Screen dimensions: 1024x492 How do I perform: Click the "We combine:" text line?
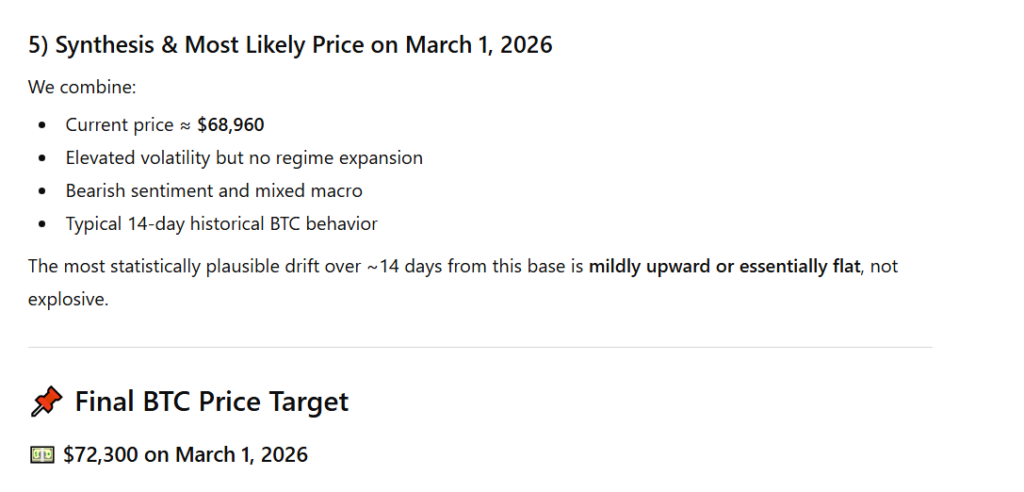tap(81, 87)
